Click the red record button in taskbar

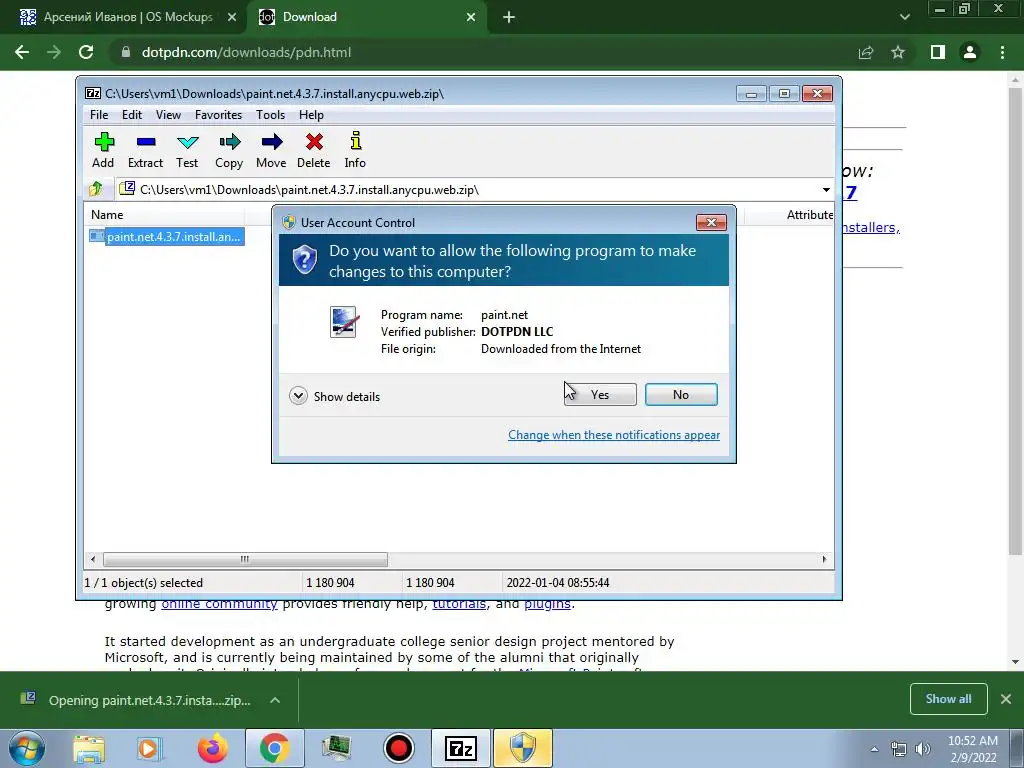[398, 748]
